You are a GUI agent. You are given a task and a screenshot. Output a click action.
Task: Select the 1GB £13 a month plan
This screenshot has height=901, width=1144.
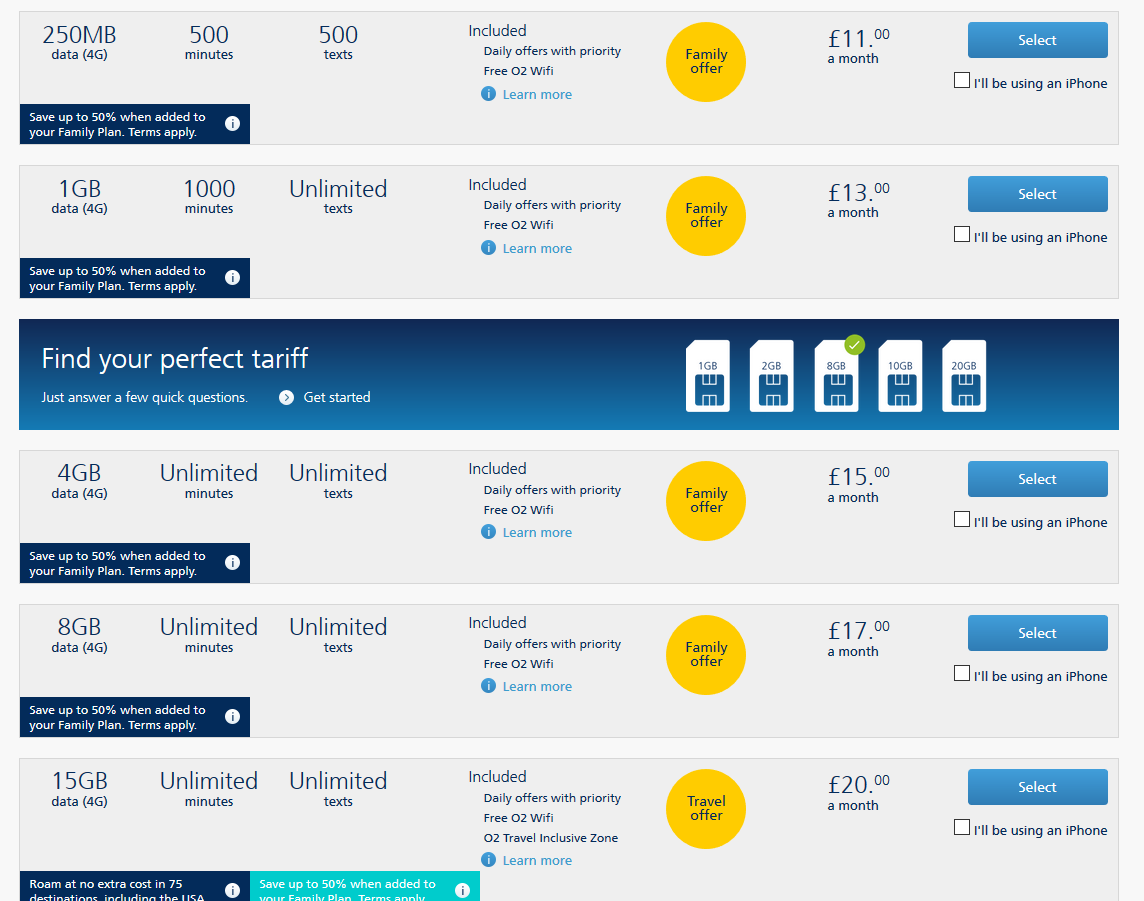tap(1037, 194)
